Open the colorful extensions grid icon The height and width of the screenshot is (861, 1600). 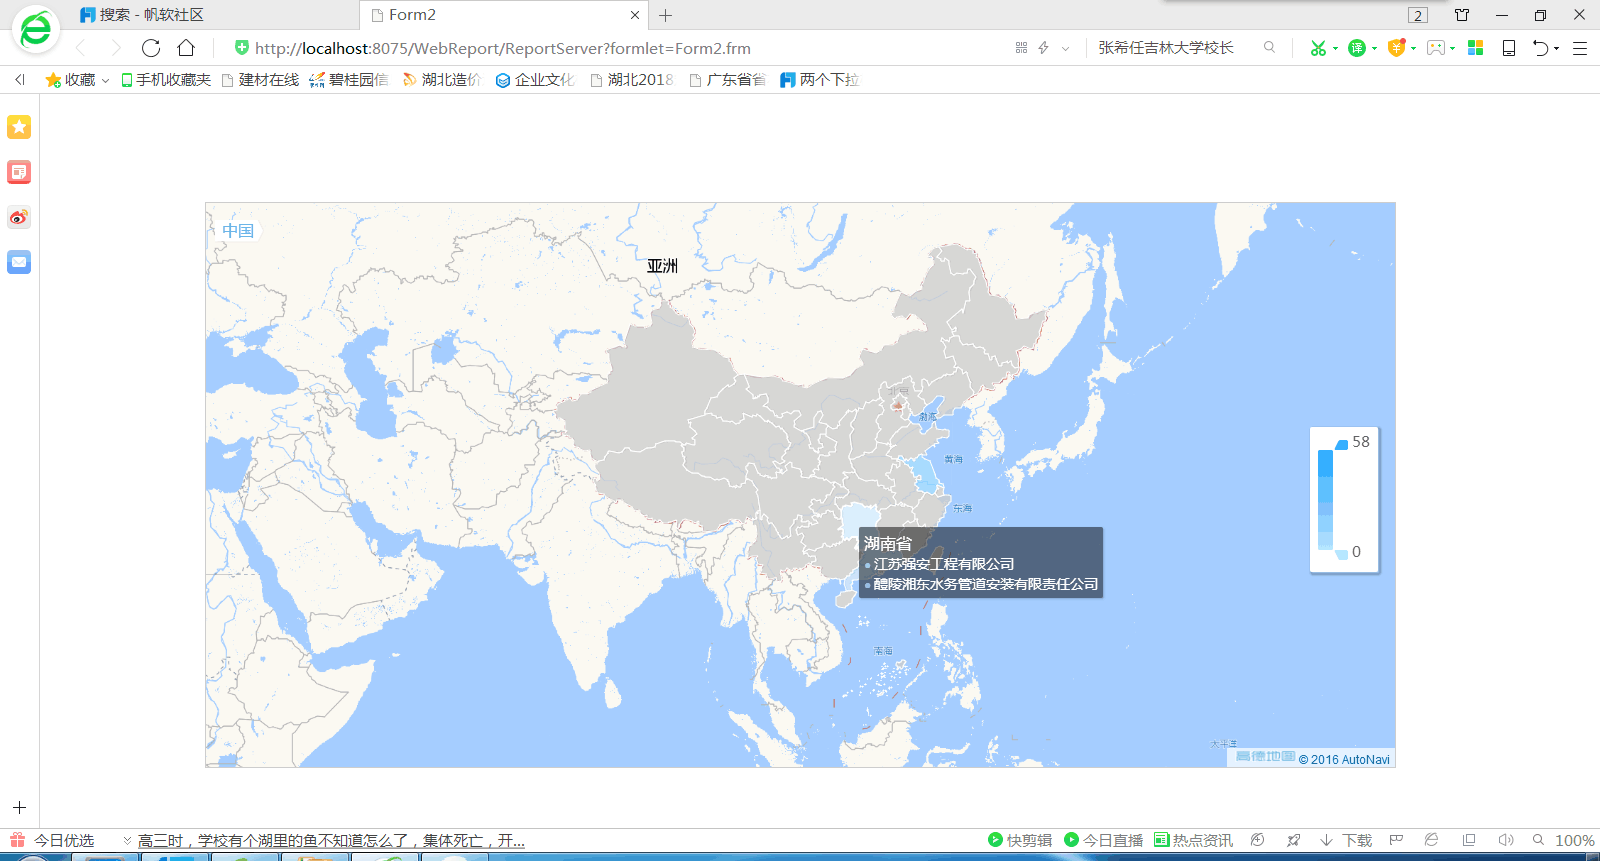pyautogui.click(x=1475, y=48)
